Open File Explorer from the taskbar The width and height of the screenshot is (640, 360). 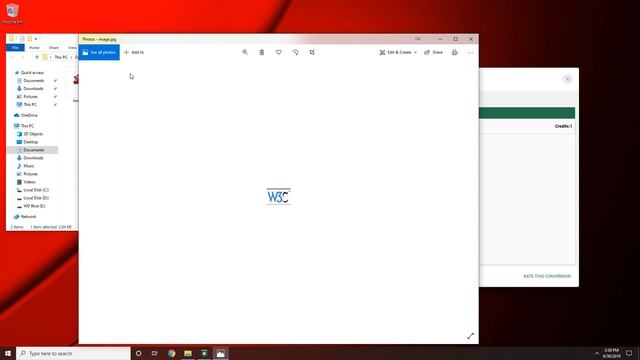pos(188,353)
